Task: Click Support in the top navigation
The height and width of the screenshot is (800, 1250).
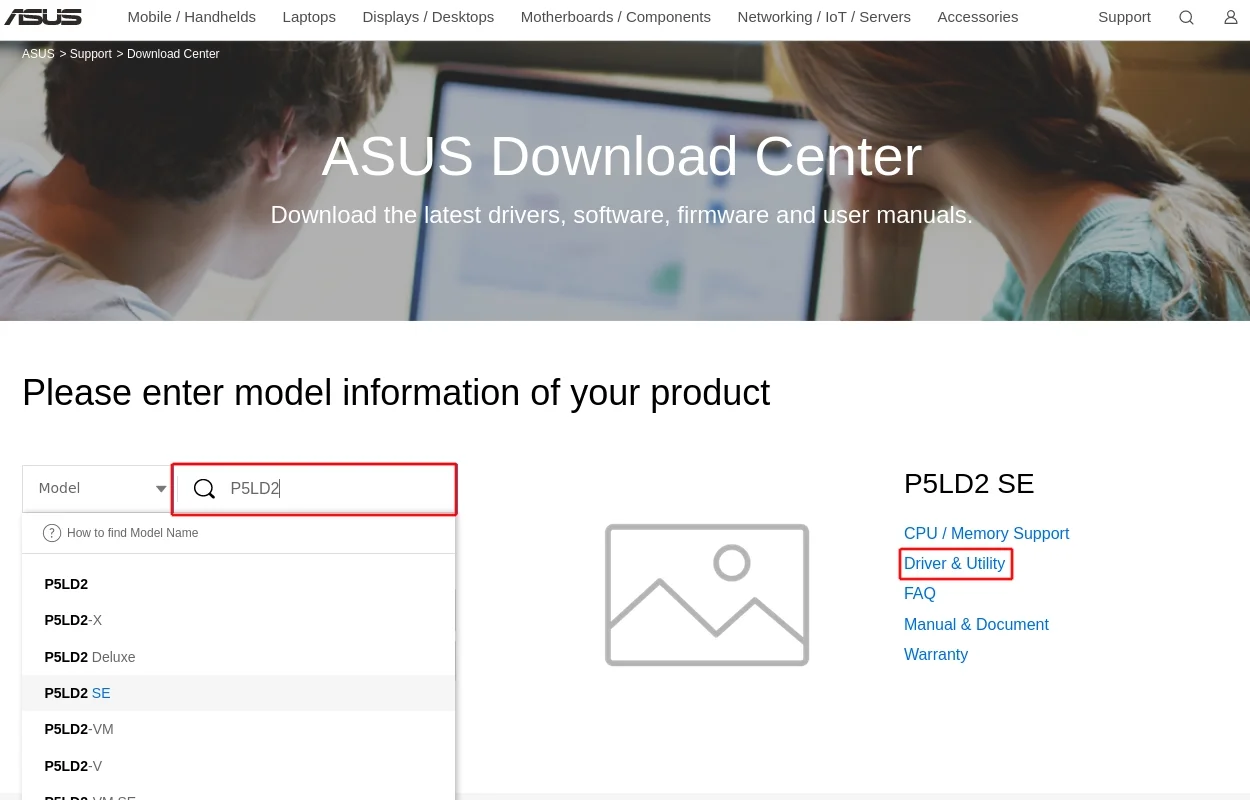Action: point(1124,17)
